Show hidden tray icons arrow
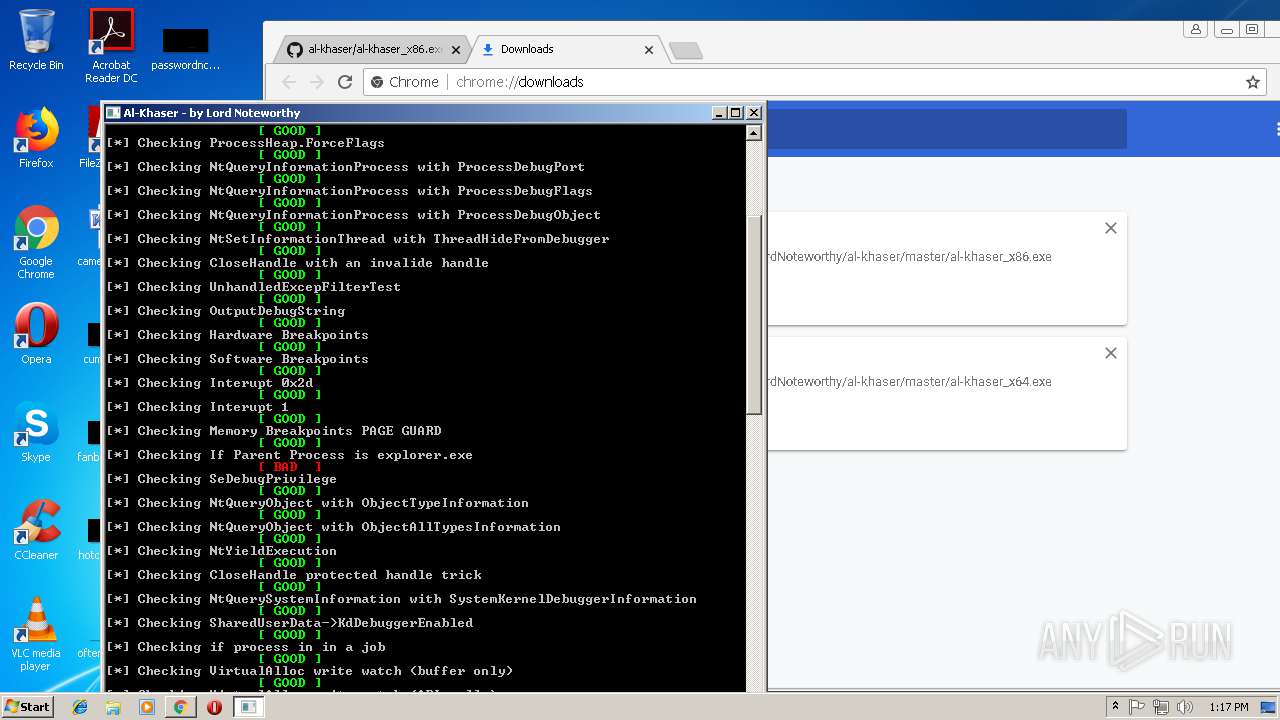 [1115, 707]
